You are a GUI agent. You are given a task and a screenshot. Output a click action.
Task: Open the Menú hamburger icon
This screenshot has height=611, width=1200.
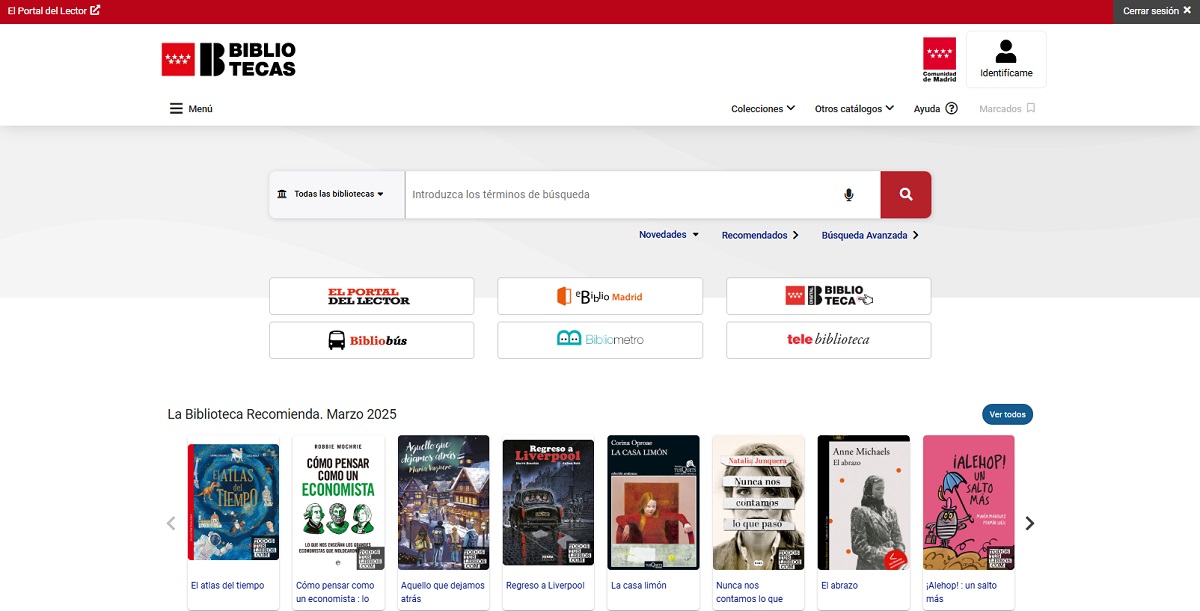coord(174,108)
